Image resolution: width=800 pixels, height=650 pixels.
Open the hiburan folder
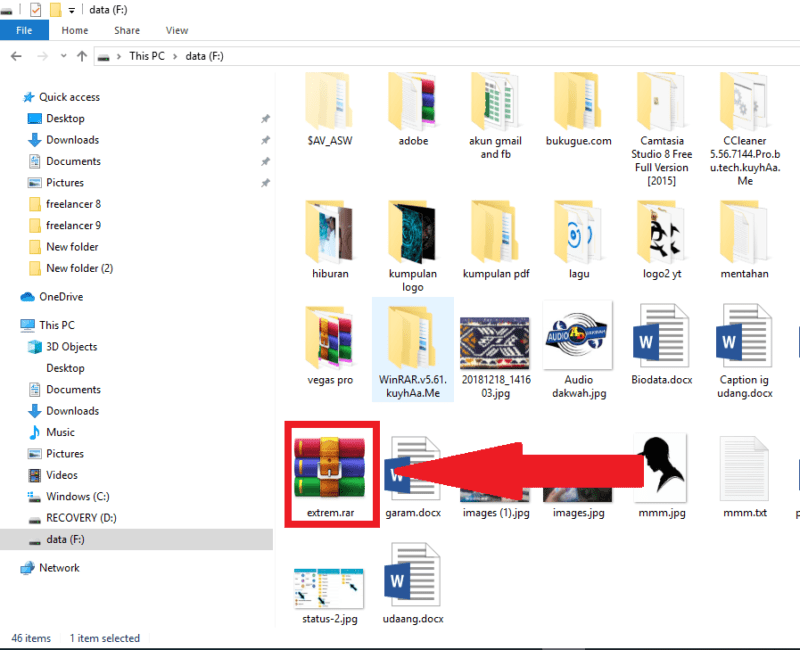pos(330,240)
